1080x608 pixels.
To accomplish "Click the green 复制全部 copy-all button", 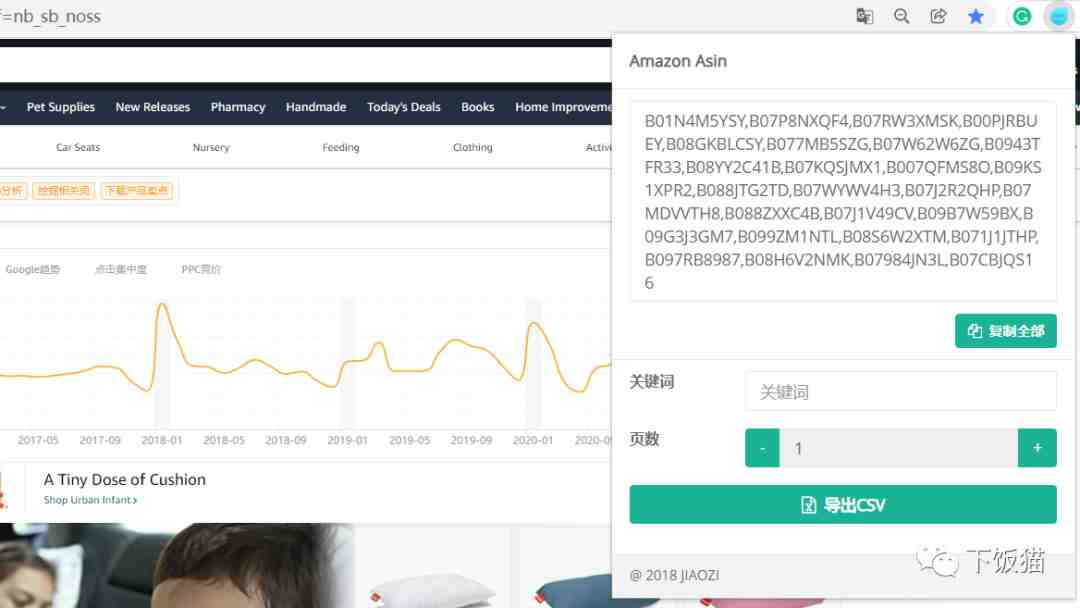I will click(1006, 331).
